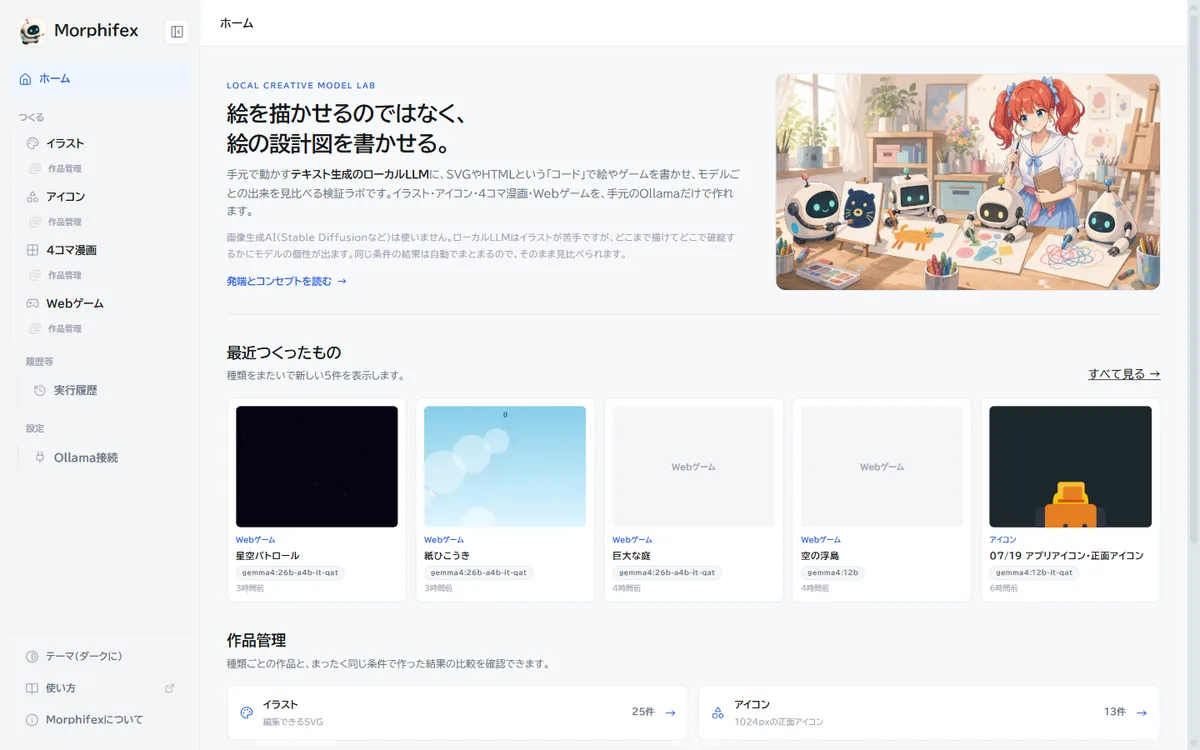This screenshot has width=1200, height=750.
Task: Click the home icon beside ホーム
Action: 25,78
